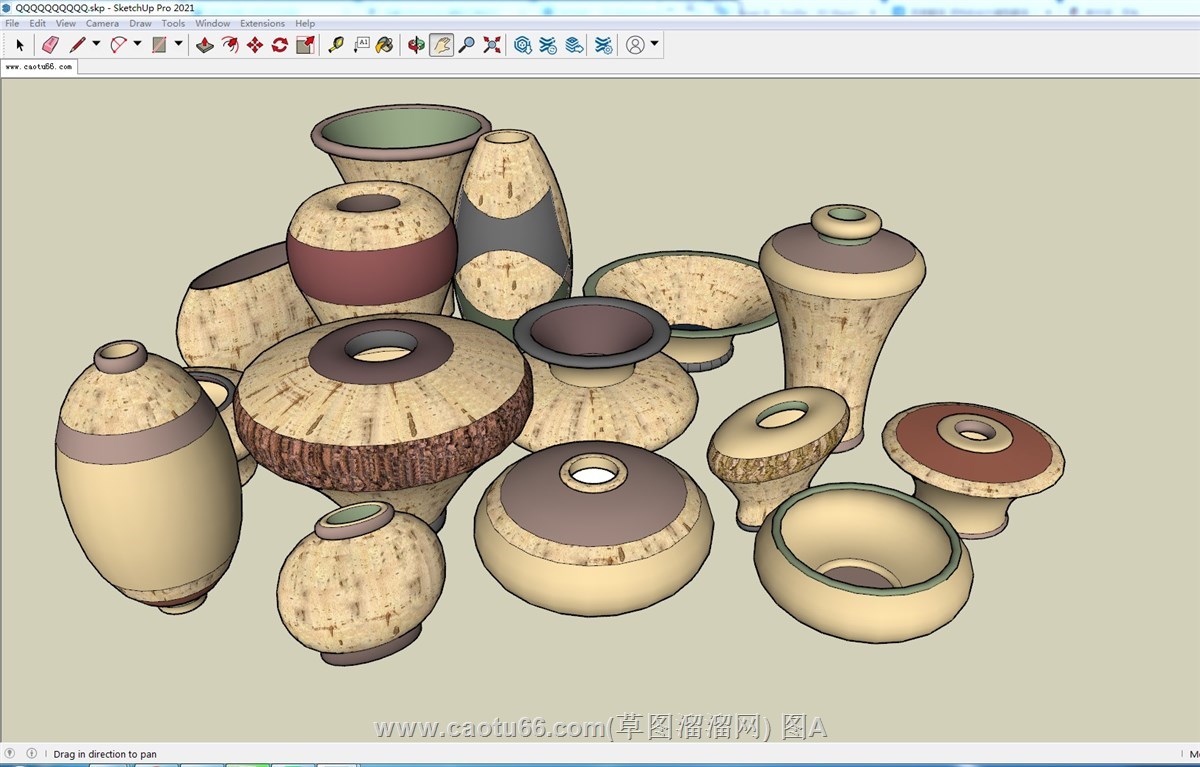Open the Extensions menu
1200x767 pixels.
coord(262,23)
